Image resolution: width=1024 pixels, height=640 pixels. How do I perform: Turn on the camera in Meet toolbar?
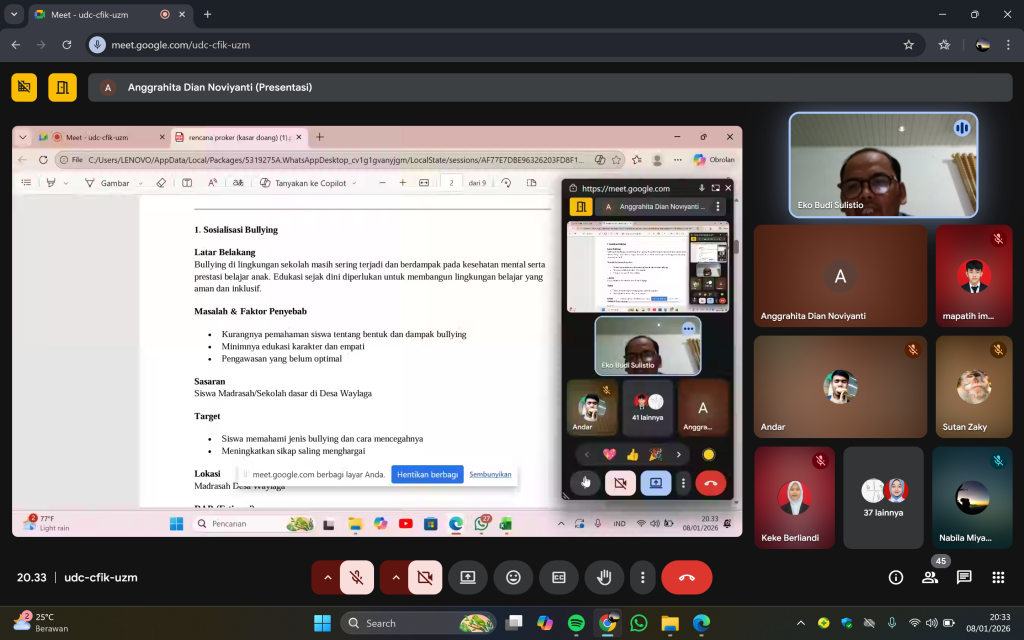coord(425,578)
